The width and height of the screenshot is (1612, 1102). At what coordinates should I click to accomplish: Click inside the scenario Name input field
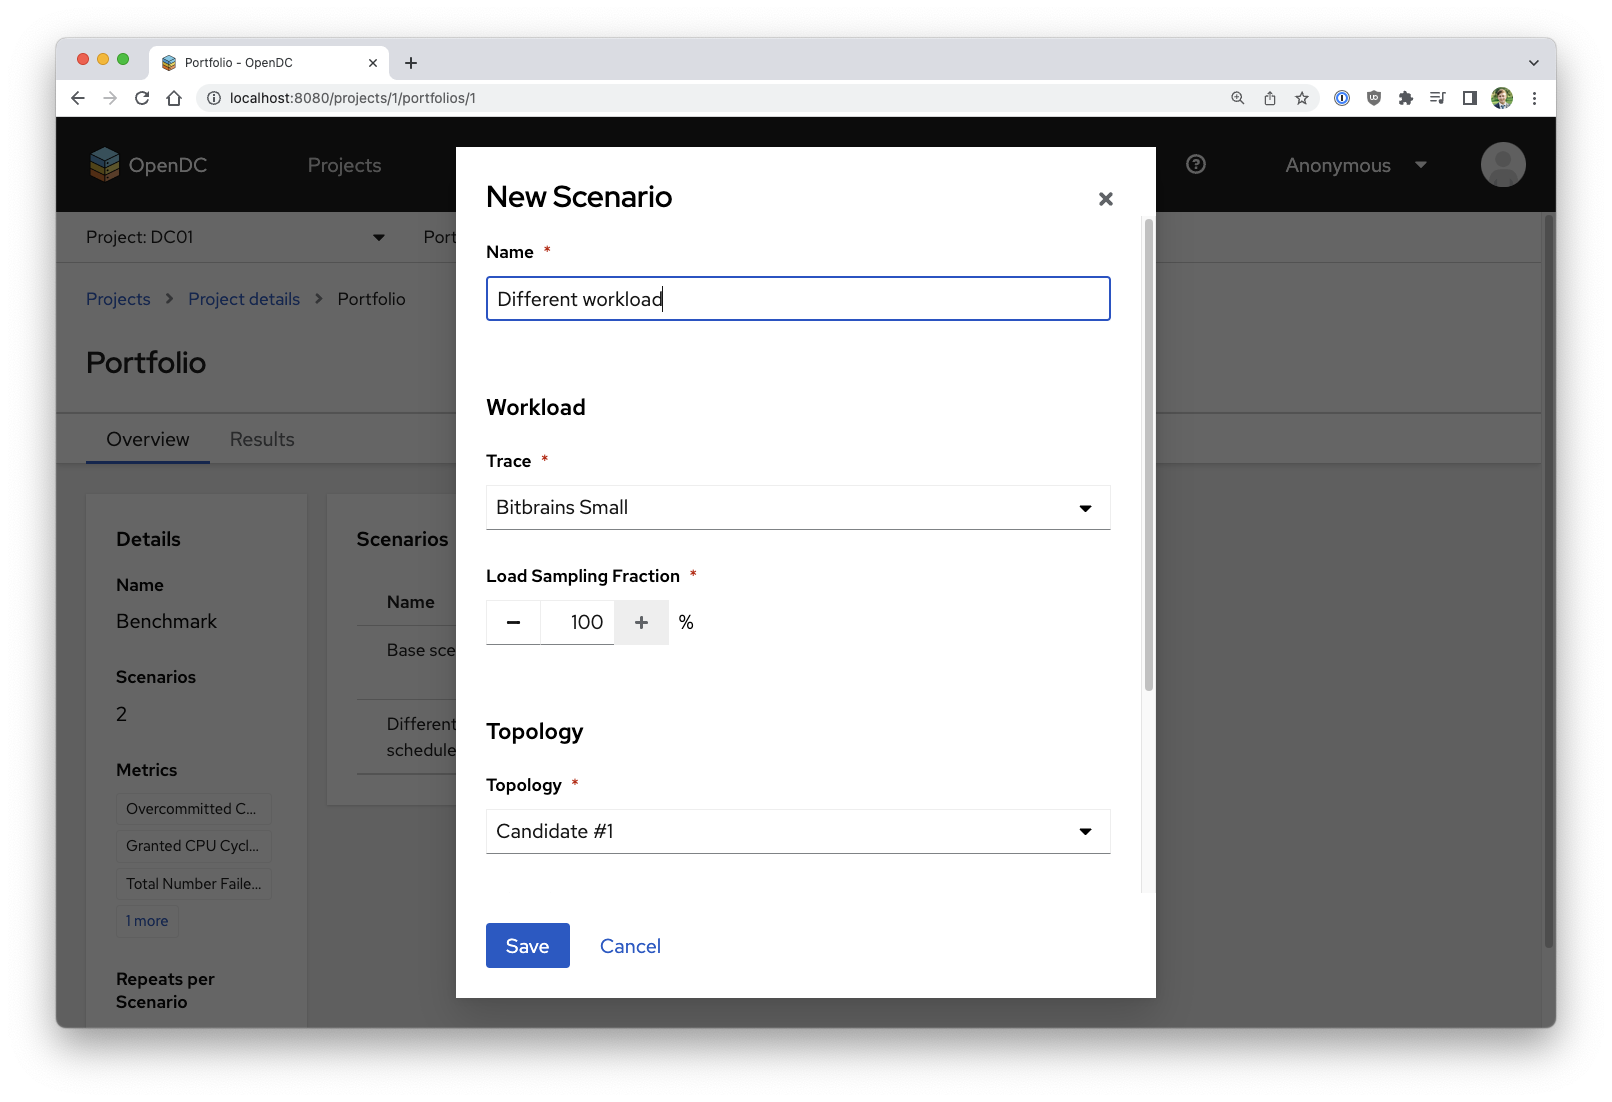pos(797,298)
